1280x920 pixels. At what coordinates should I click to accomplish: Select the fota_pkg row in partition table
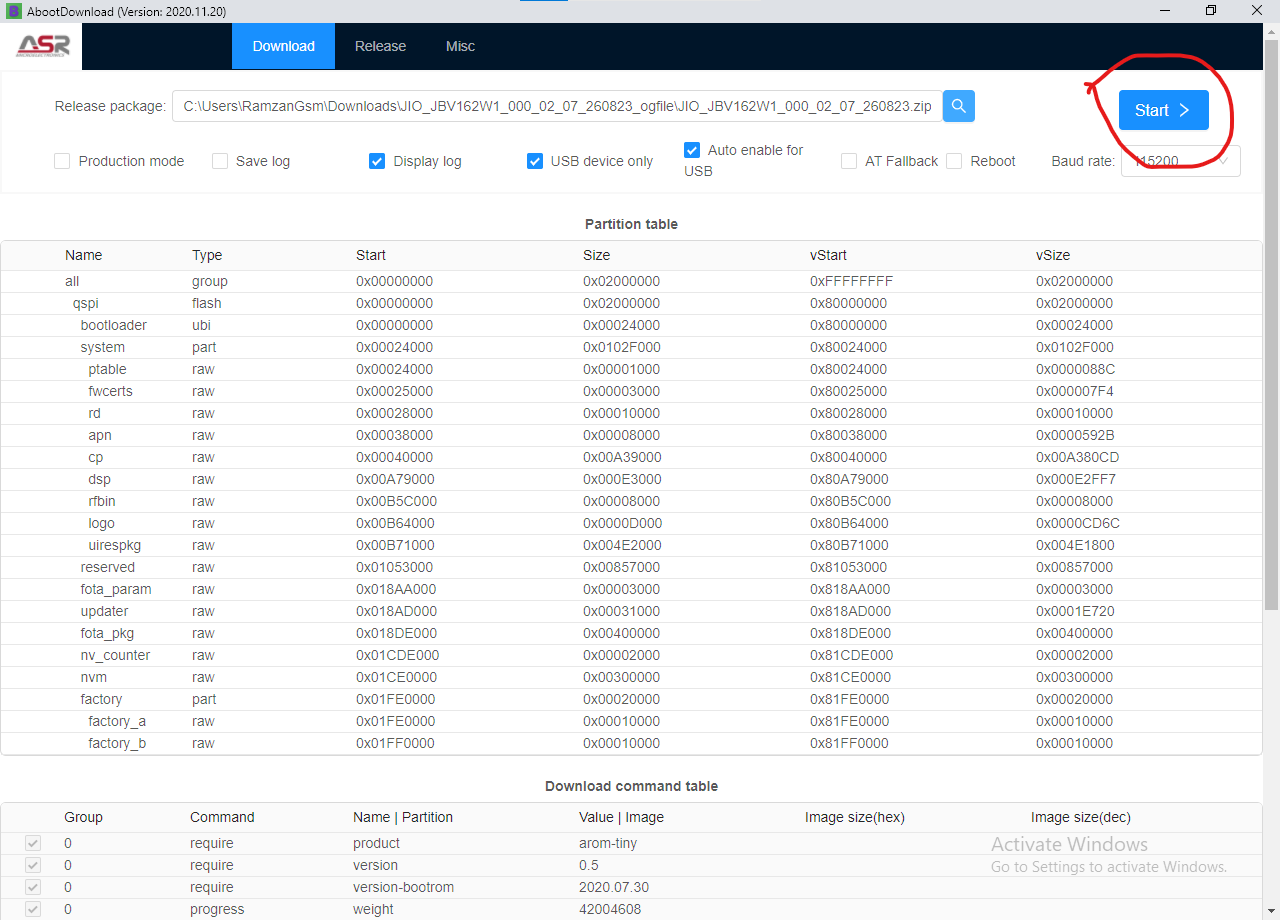107,633
